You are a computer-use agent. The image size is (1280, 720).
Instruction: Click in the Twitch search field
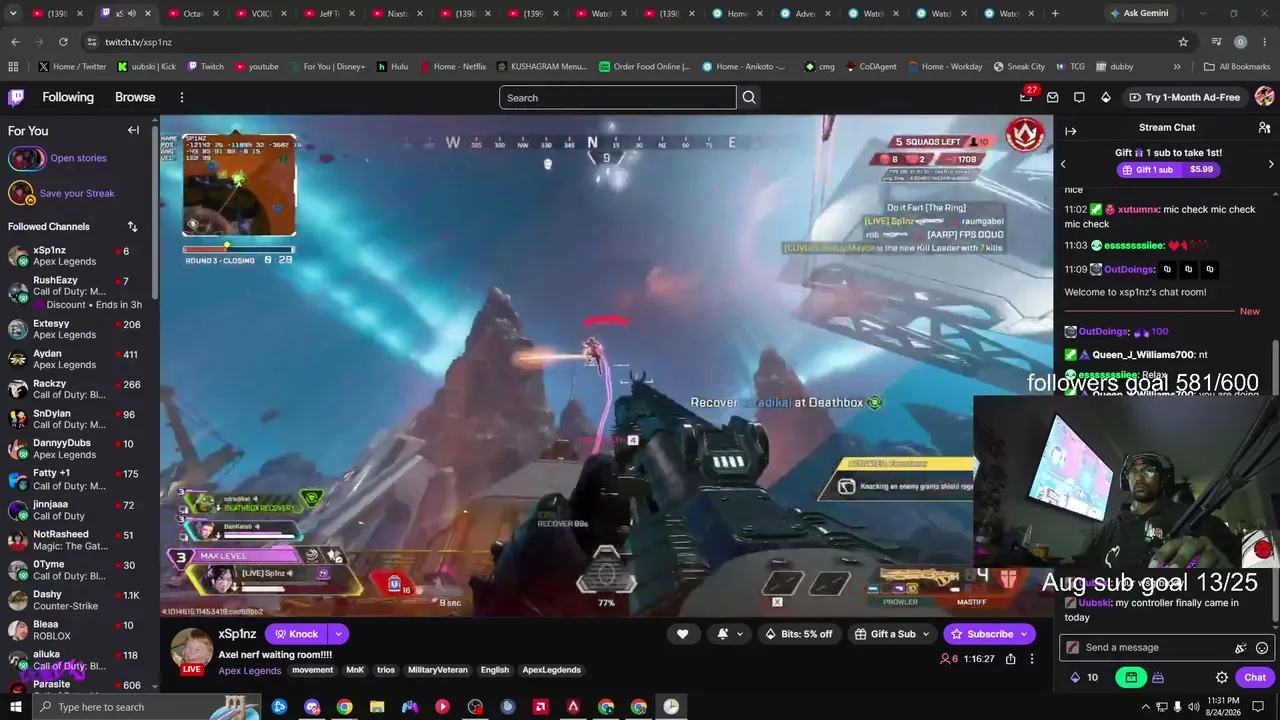coord(618,97)
